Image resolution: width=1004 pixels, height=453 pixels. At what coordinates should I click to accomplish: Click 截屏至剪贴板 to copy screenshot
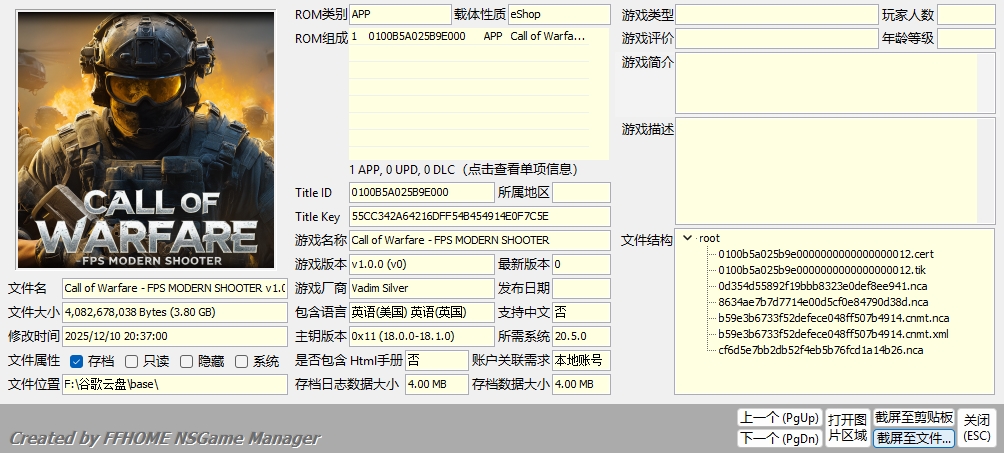tap(913, 417)
